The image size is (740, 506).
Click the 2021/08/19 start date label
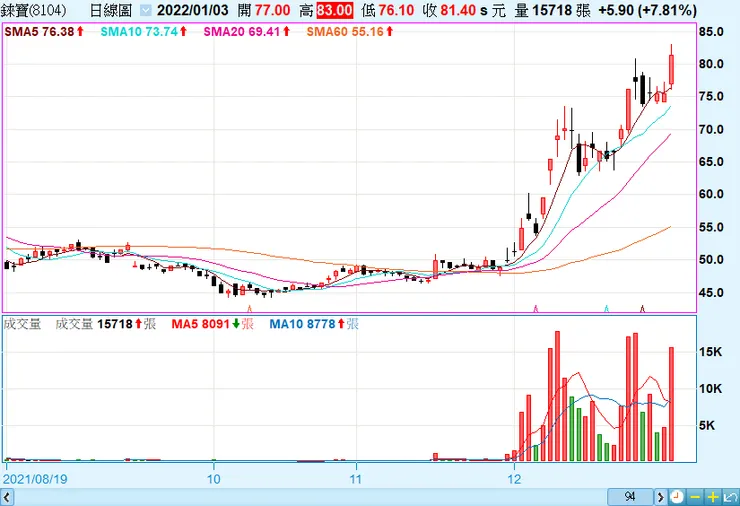pos(35,479)
